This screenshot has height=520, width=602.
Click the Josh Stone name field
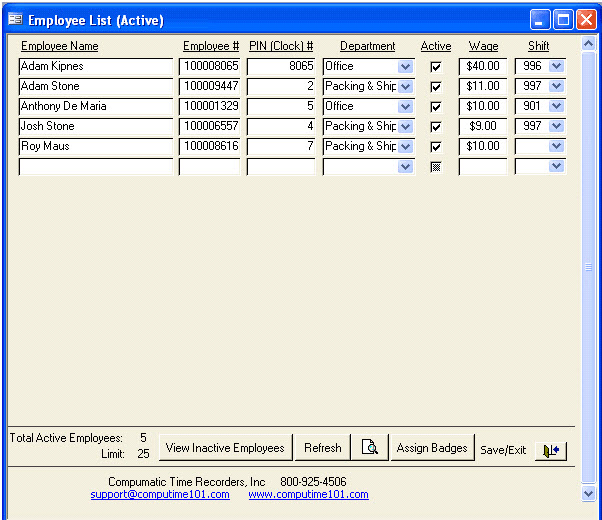(96, 126)
